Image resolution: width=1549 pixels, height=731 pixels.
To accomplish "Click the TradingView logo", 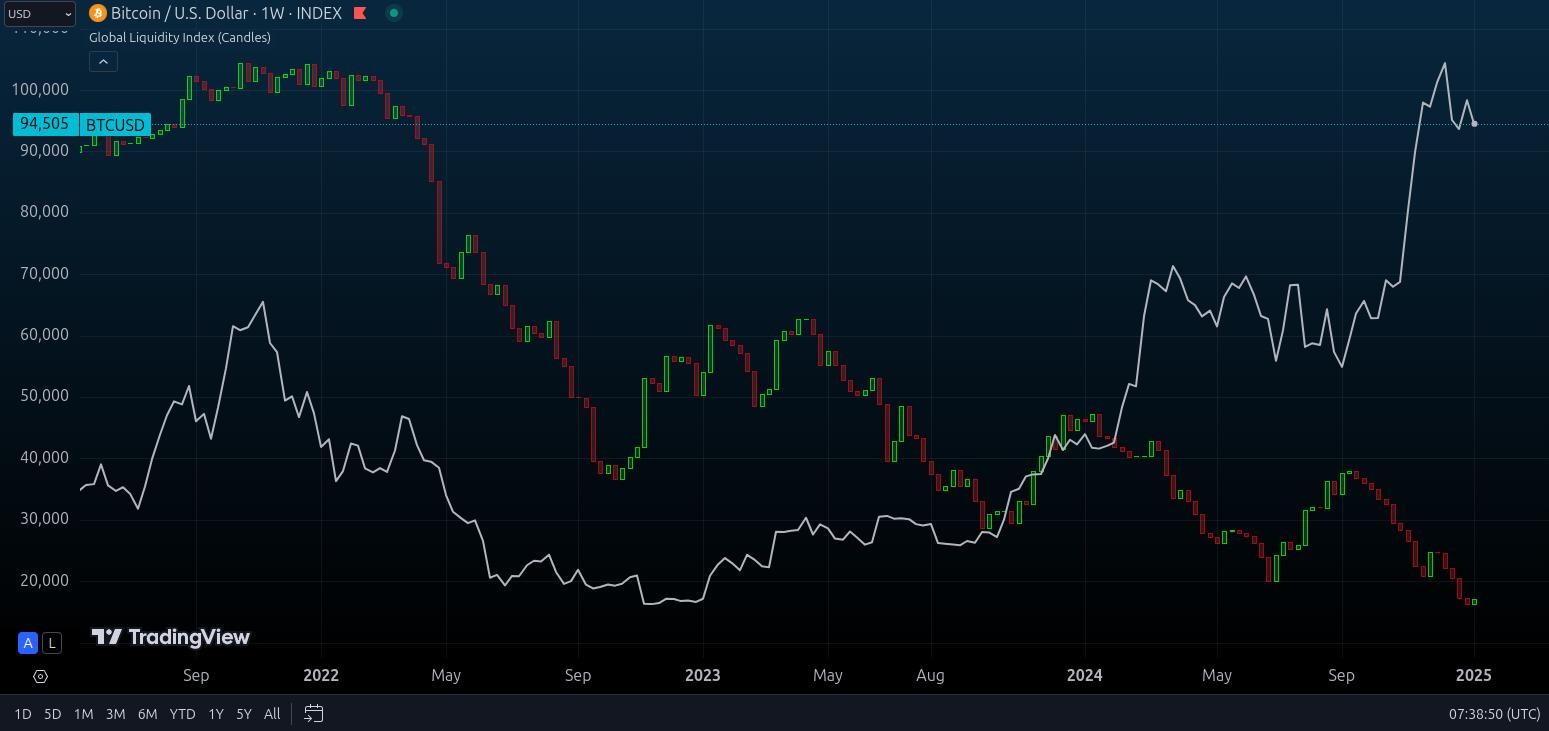I will [x=170, y=637].
